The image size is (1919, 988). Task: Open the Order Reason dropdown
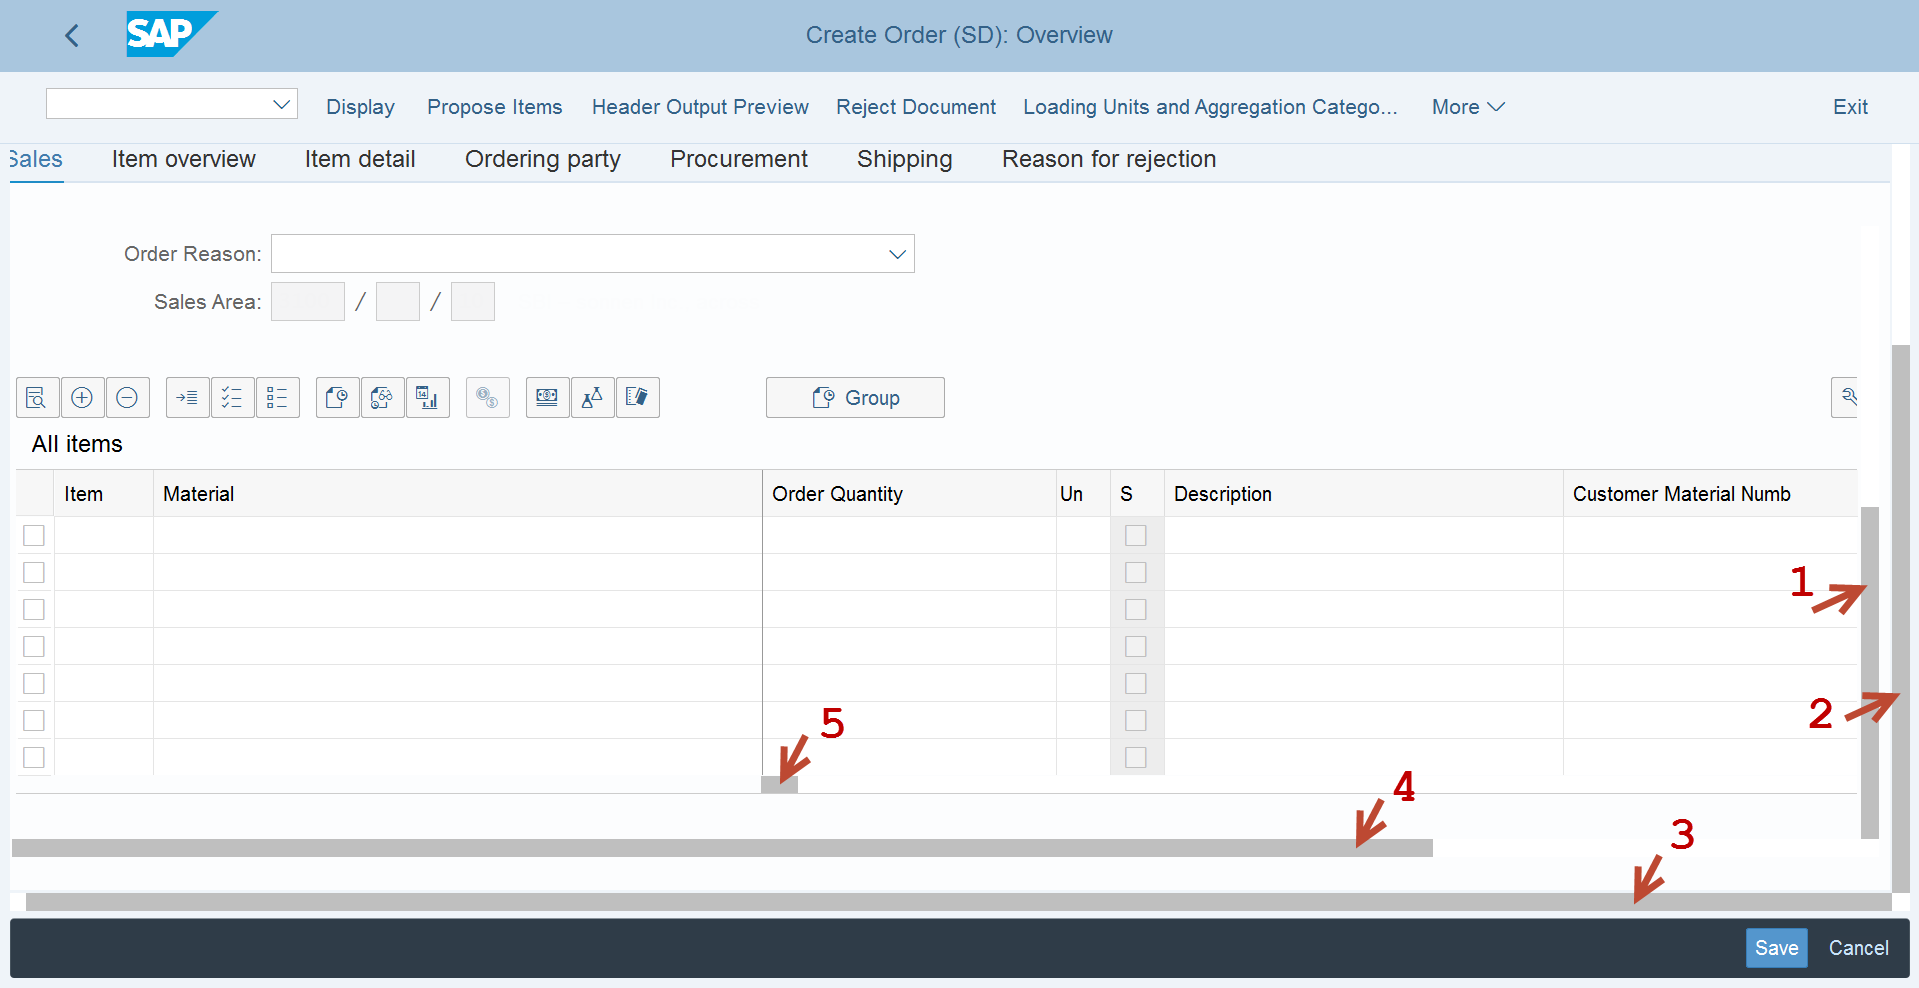[x=897, y=254]
